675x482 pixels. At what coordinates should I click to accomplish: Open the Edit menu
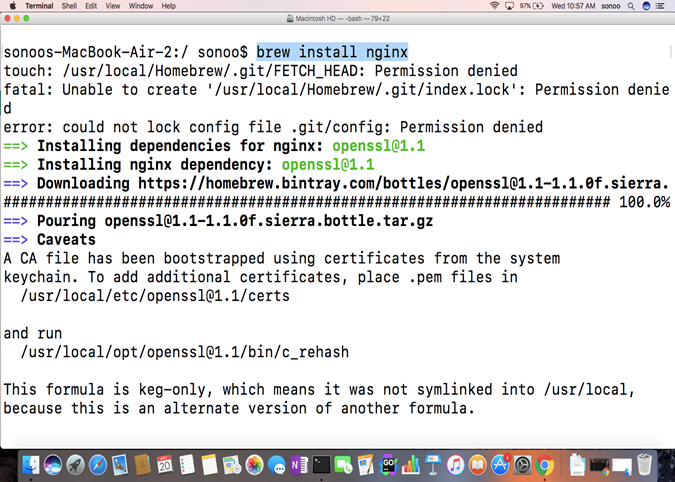point(91,6)
